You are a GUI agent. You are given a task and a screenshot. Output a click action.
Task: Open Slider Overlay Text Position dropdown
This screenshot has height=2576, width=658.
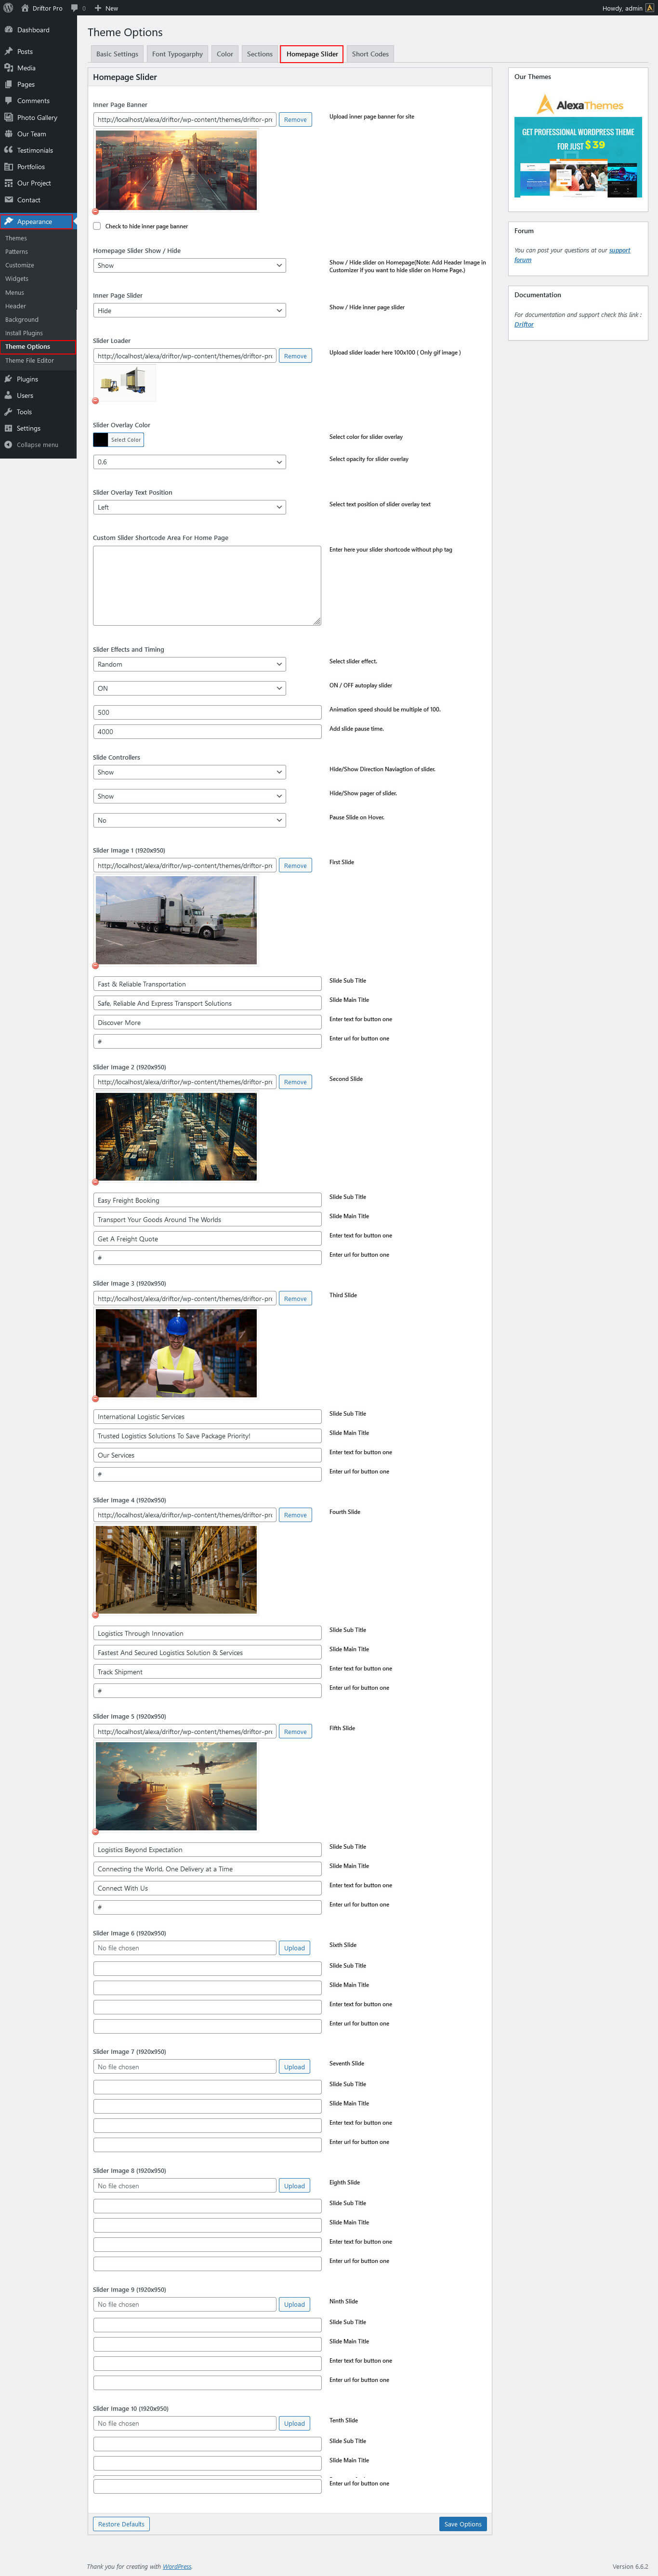189,507
